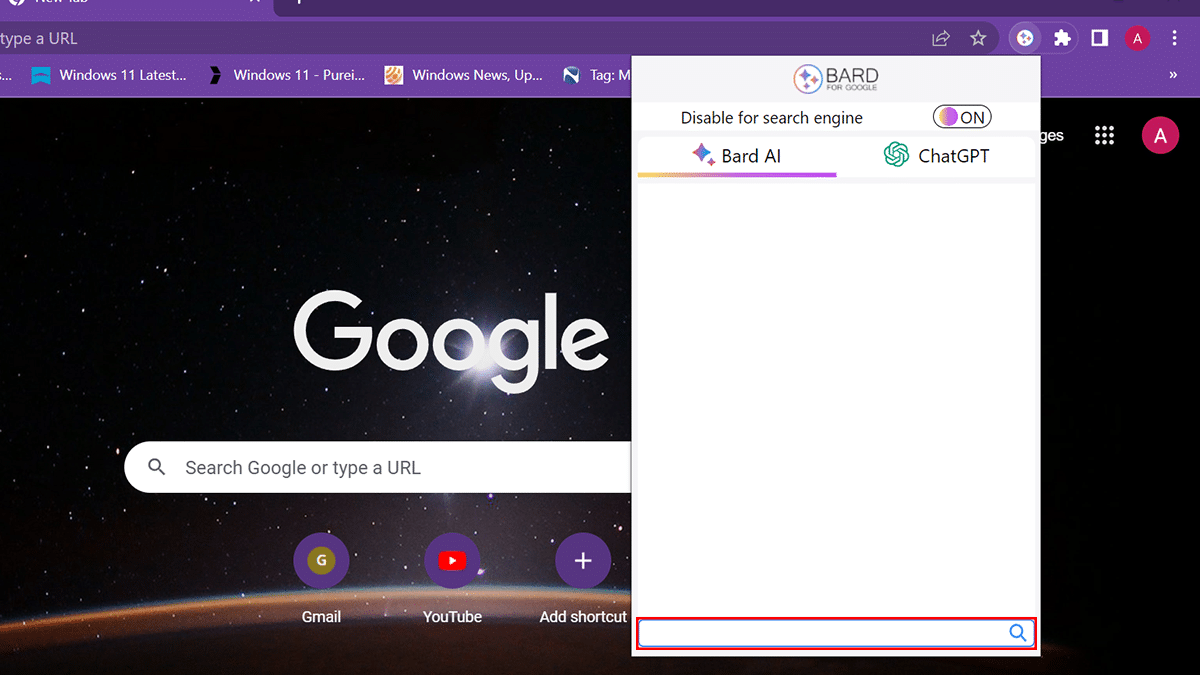Click the Add shortcut button
1200x675 pixels.
[583, 562]
